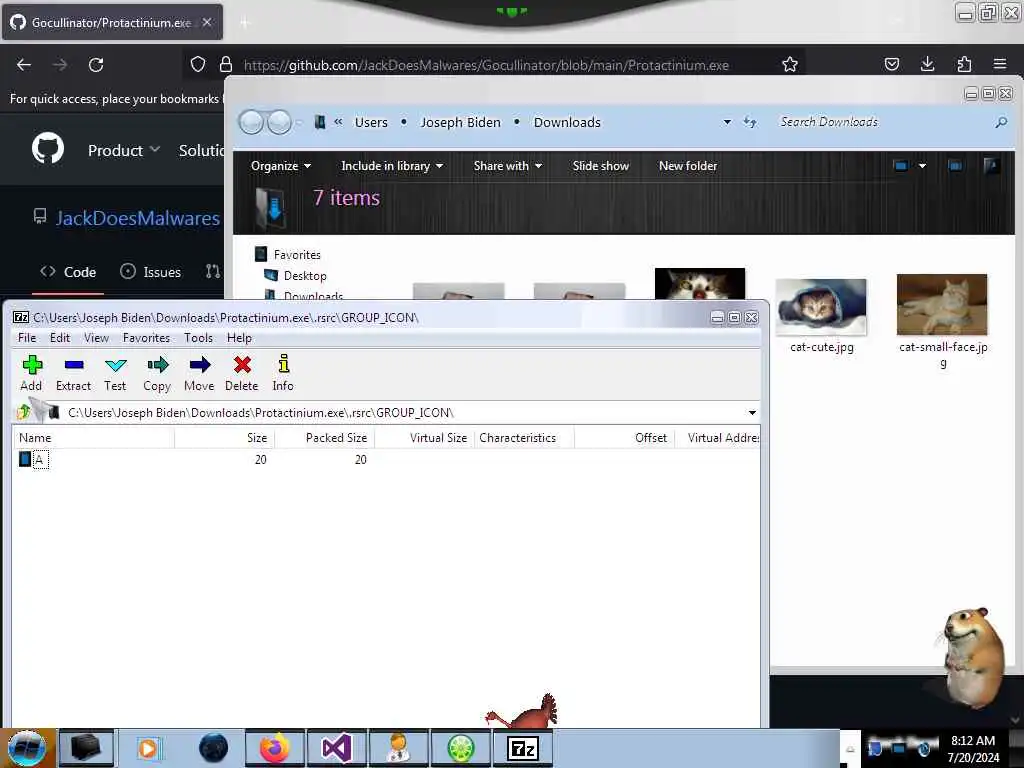Click the refresh icon in Explorer address bar
This screenshot has width=1024, height=768.
tap(750, 122)
